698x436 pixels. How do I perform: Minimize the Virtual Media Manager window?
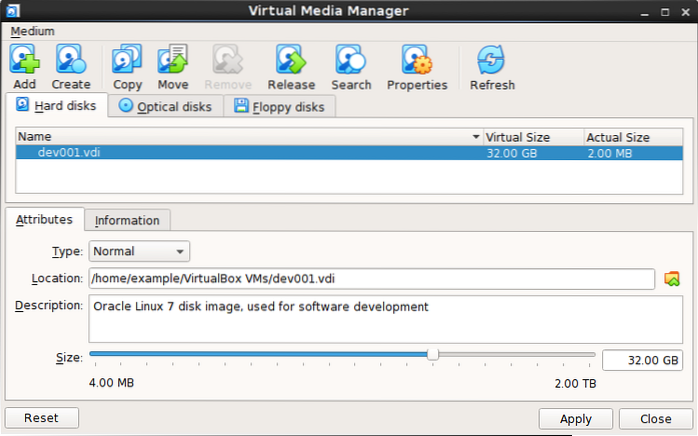point(645,12)
